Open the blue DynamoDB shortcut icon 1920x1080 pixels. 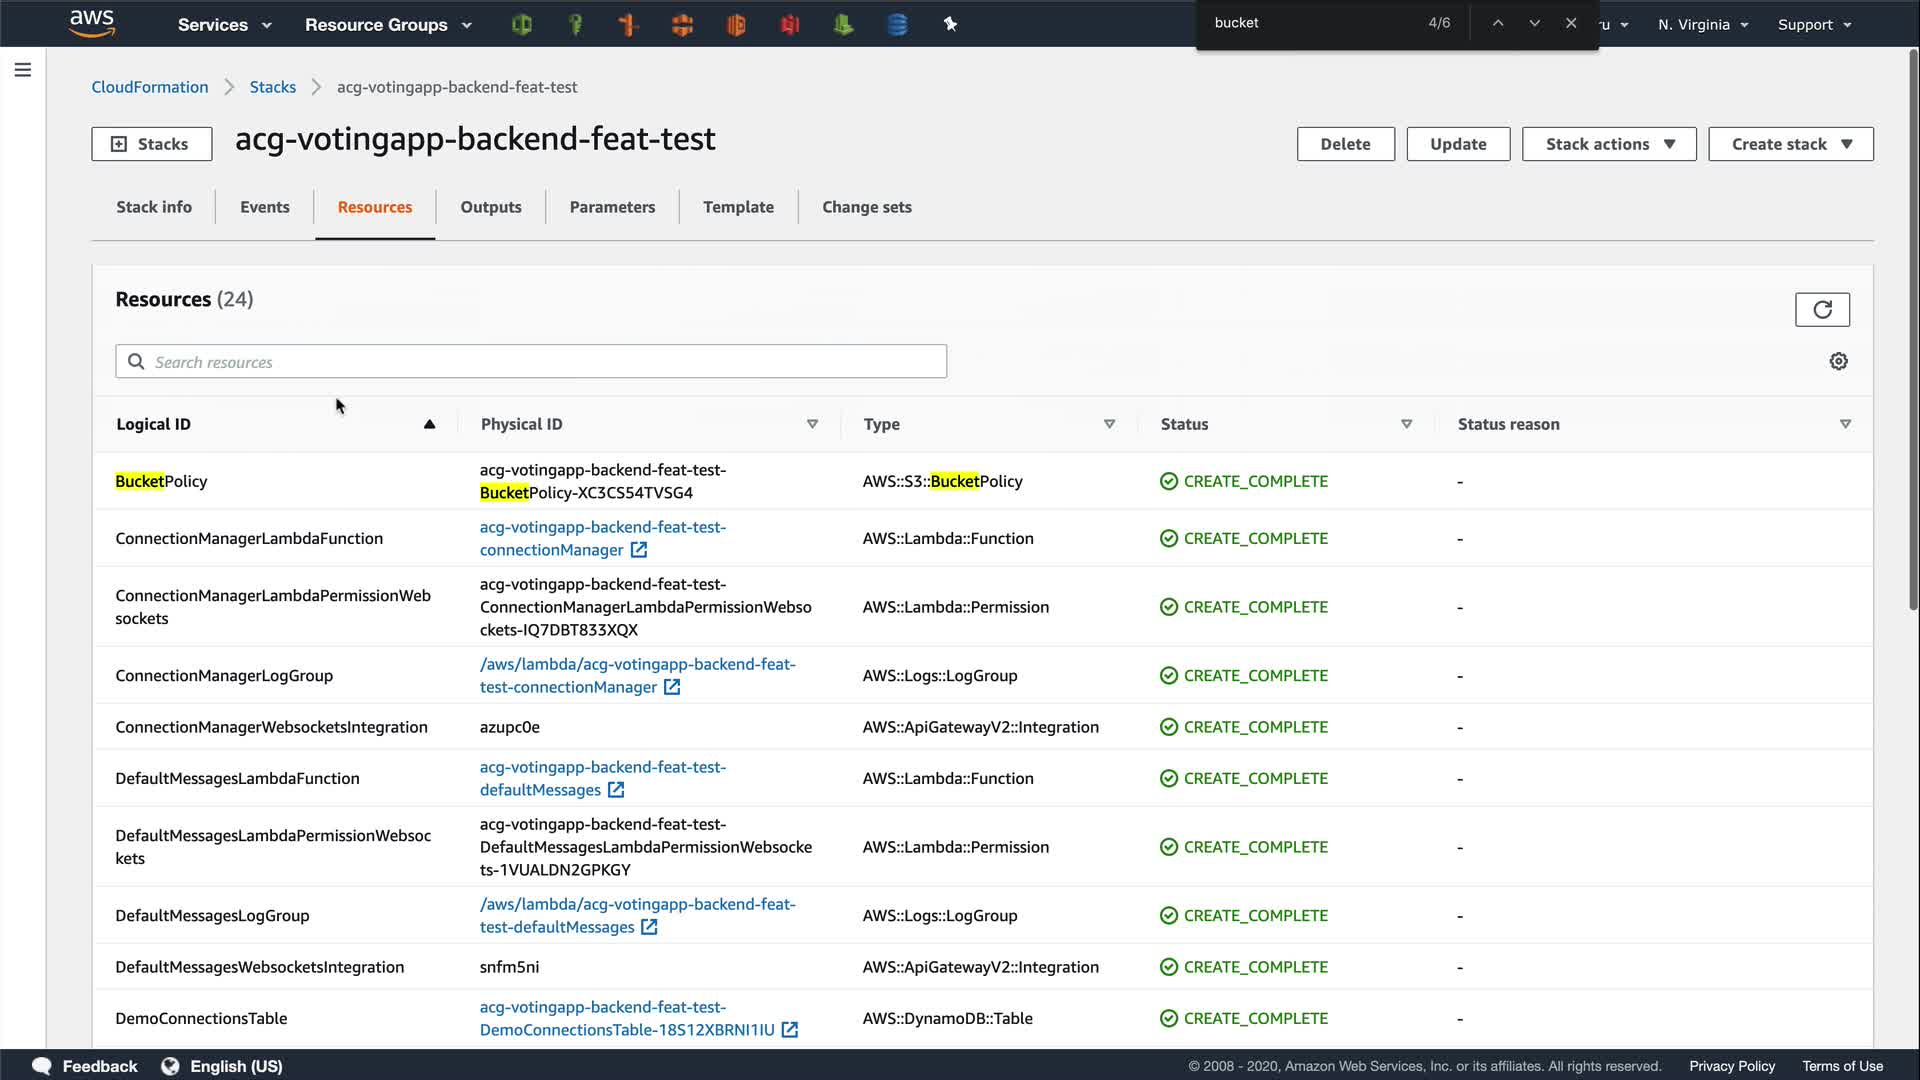[x=897, y=25]
